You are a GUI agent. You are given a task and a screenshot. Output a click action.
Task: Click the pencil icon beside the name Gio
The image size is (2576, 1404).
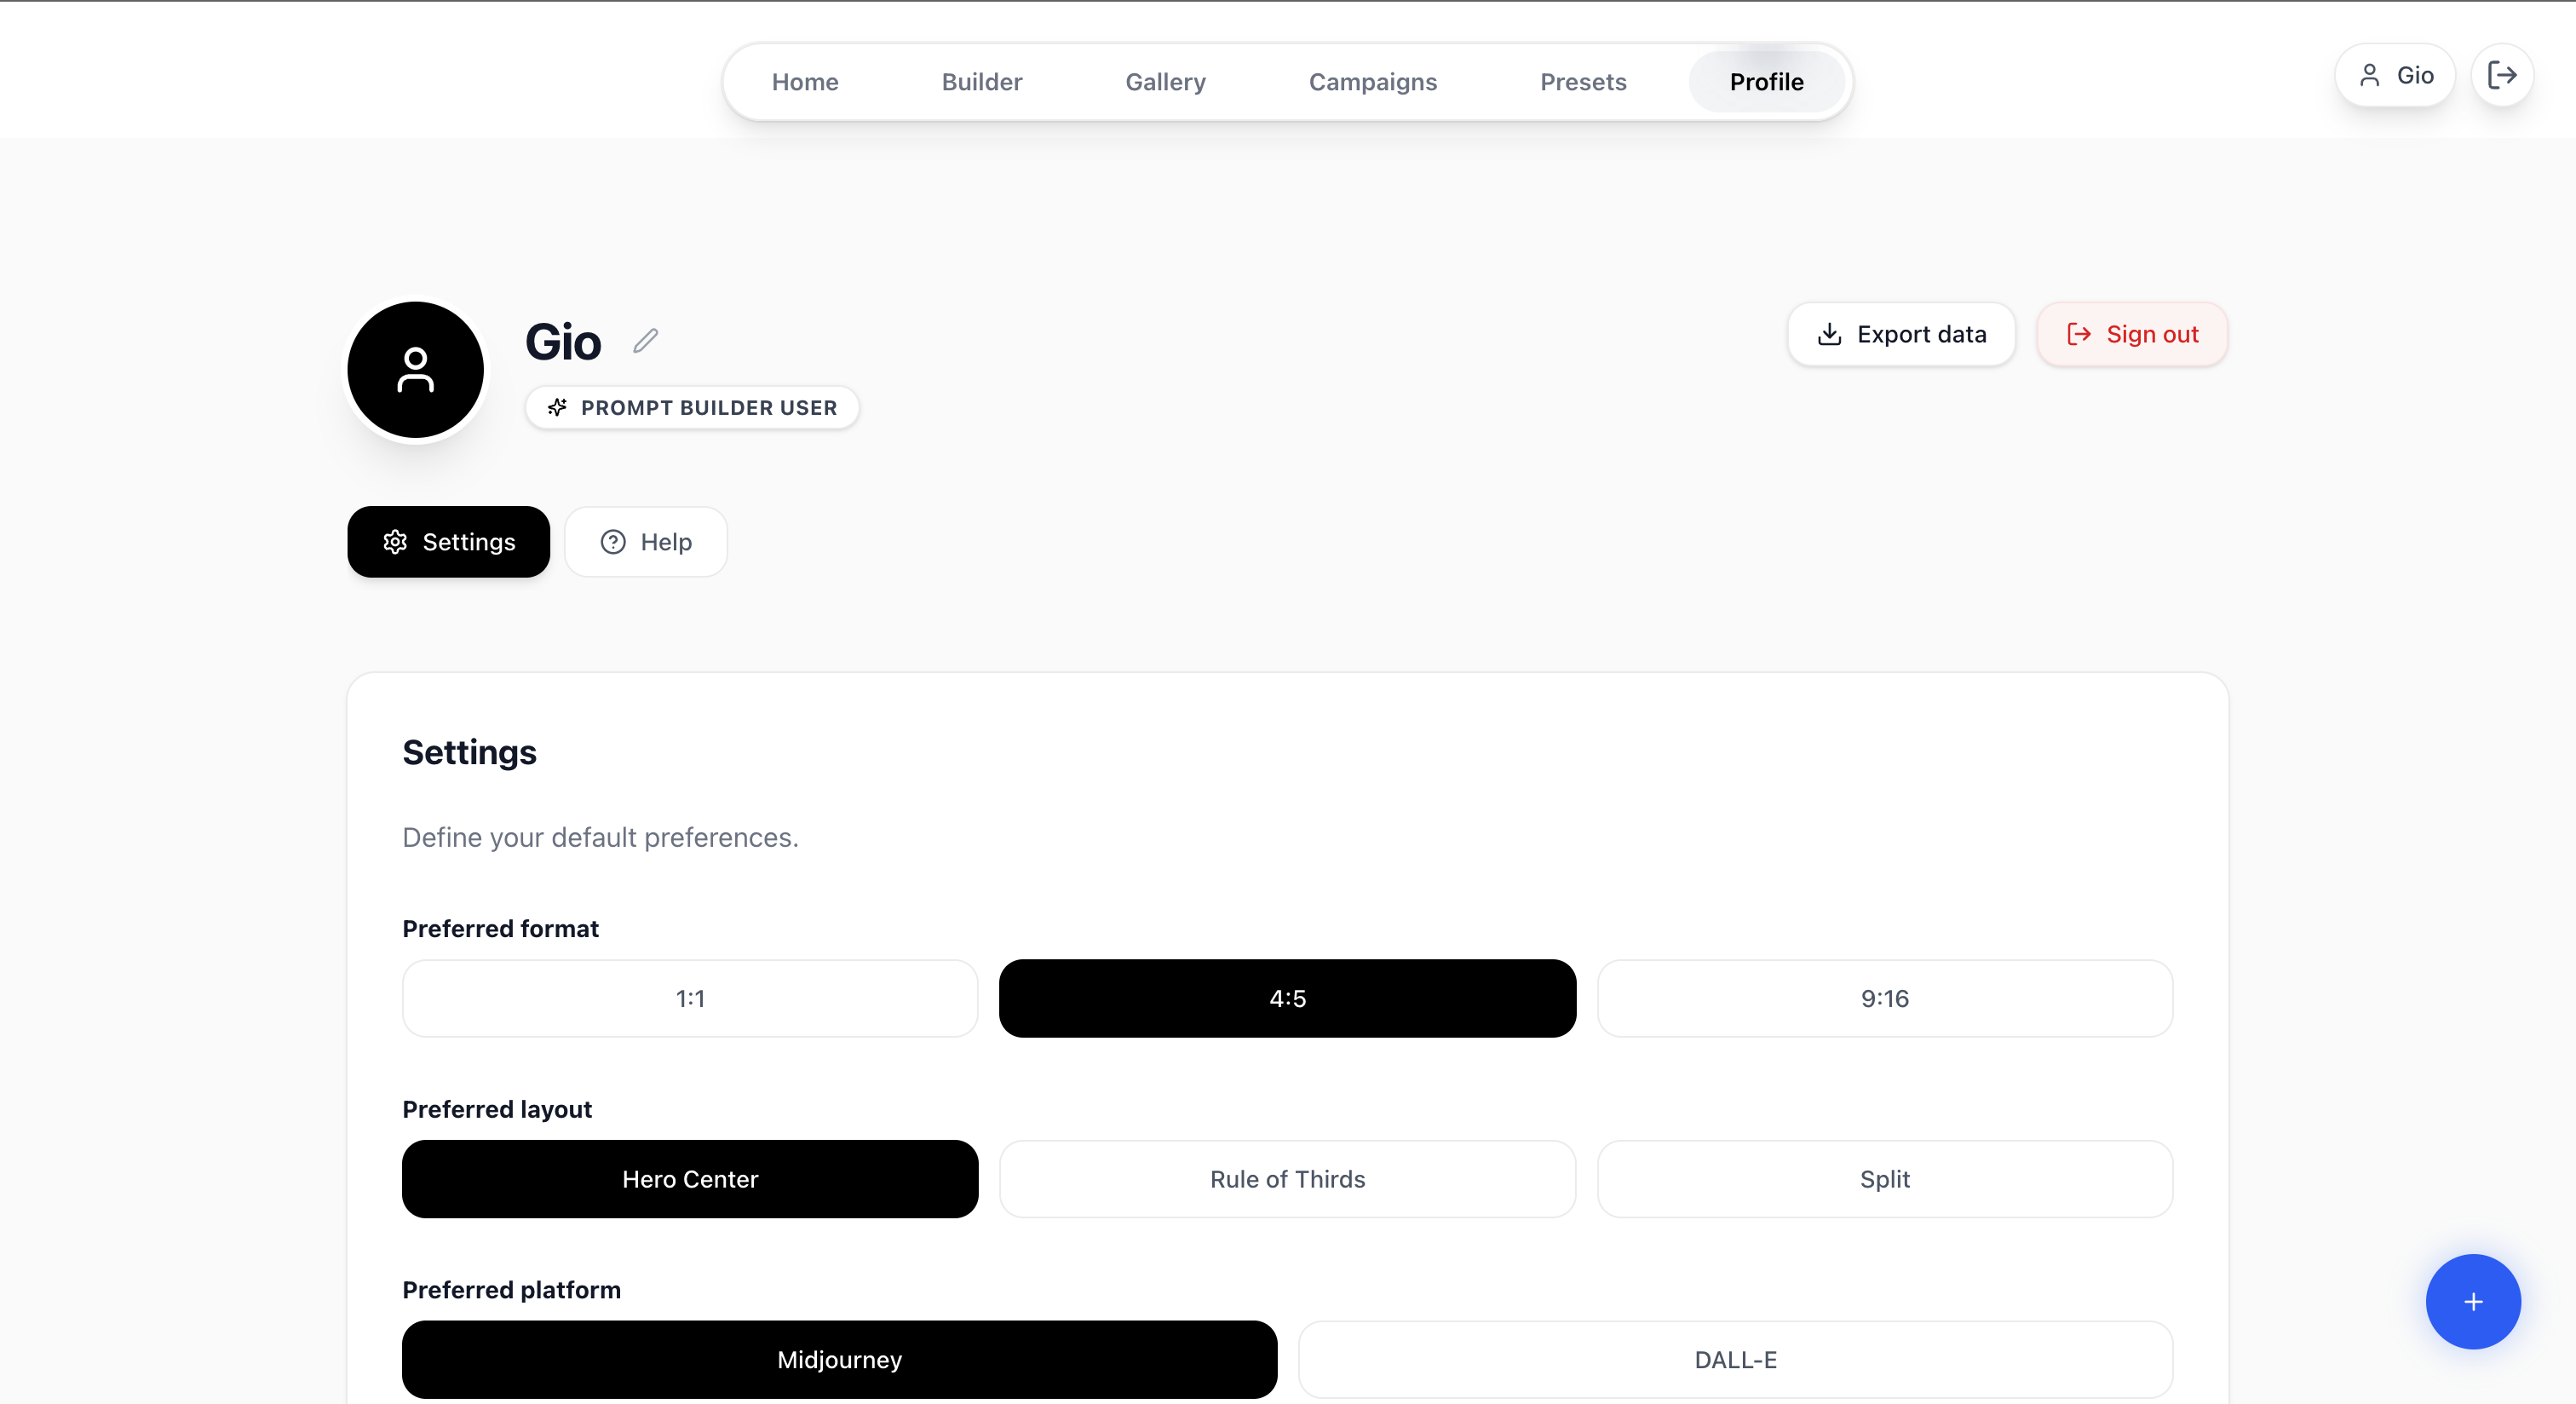(x=646, y=341)
